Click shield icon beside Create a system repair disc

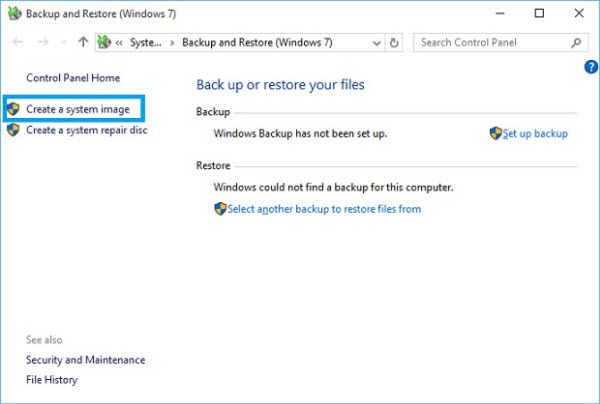coord(13,130)
